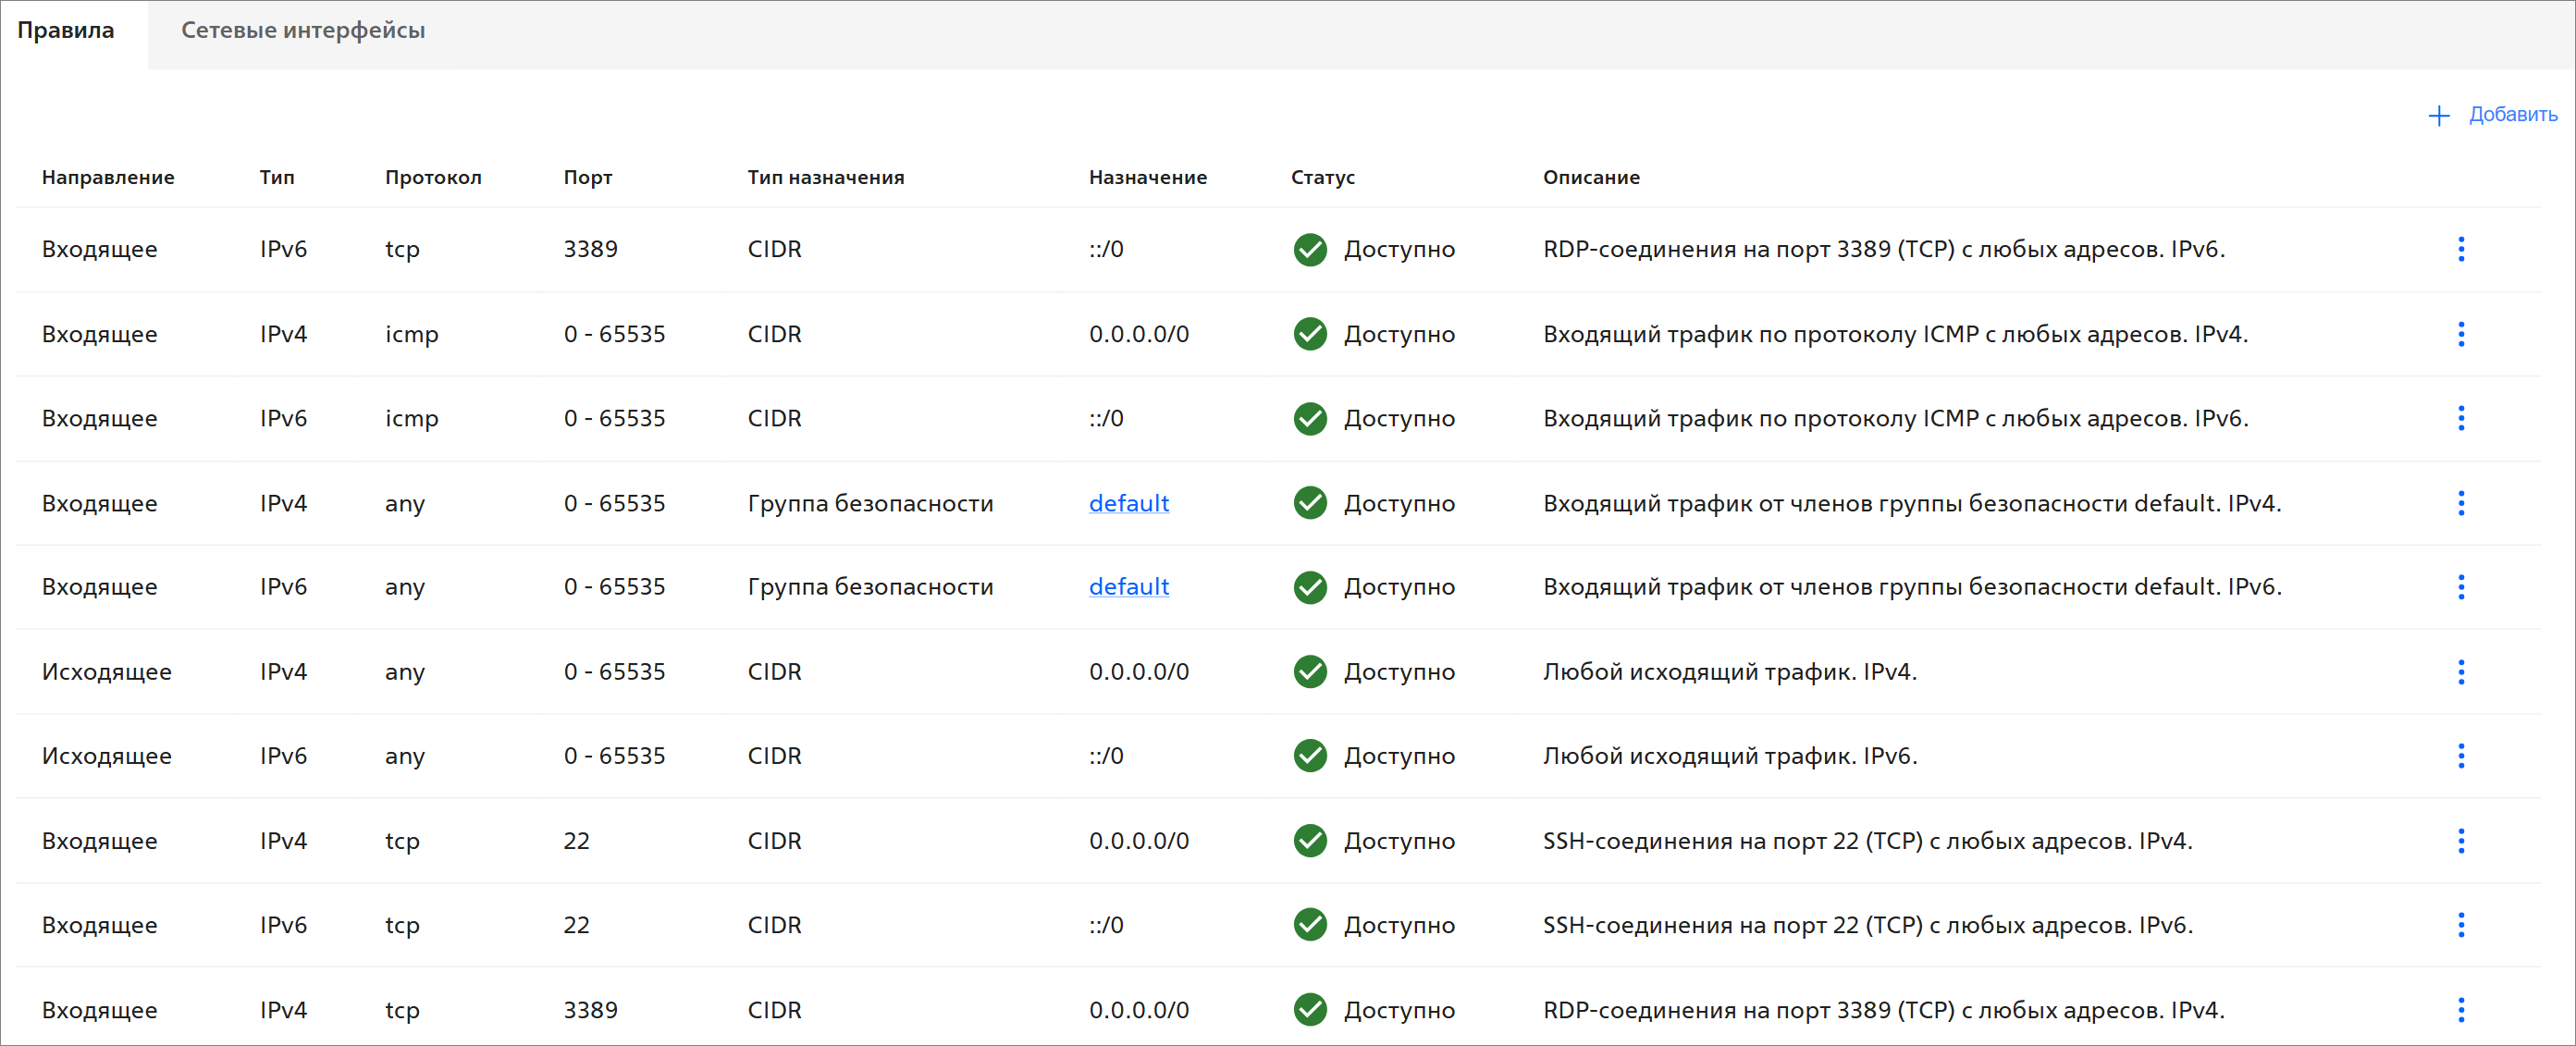
Task: Click status check icon in ICMP IPv4 row
Action: pyautogui.click(x=1310, y=334)
